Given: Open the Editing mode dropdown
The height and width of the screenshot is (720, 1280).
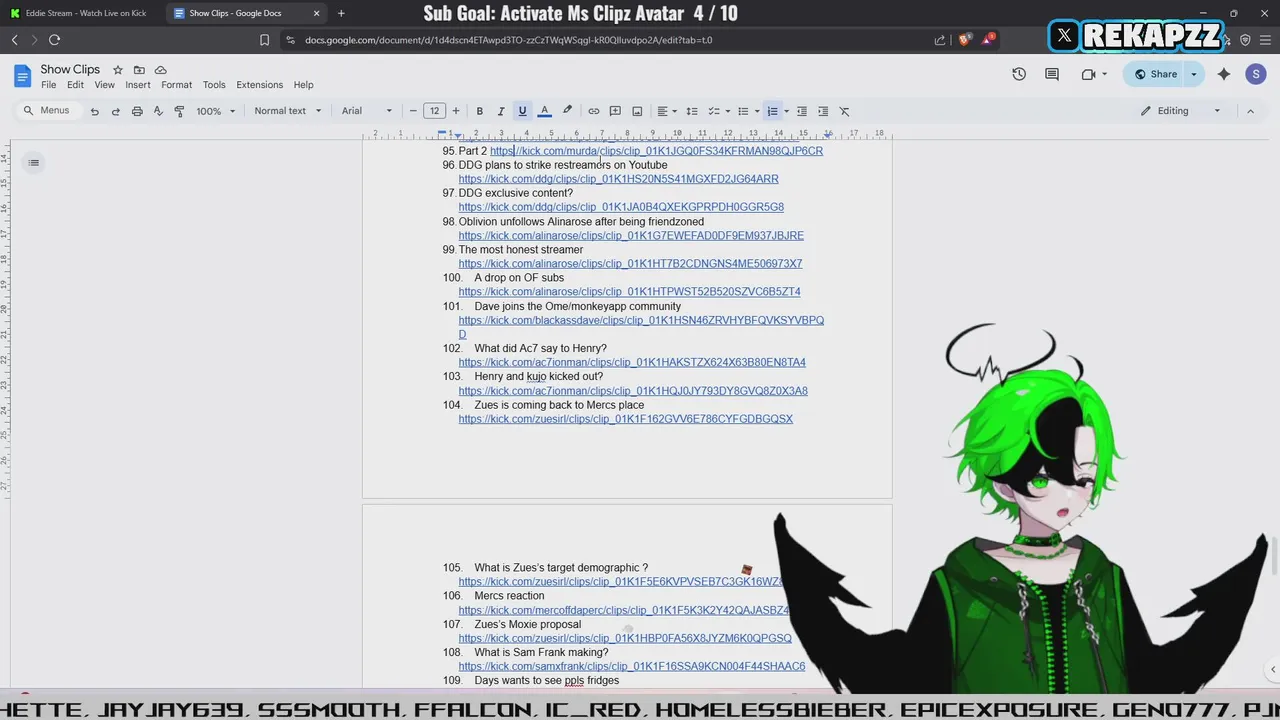Looking at the screenshot, I should coord(1181,111).
